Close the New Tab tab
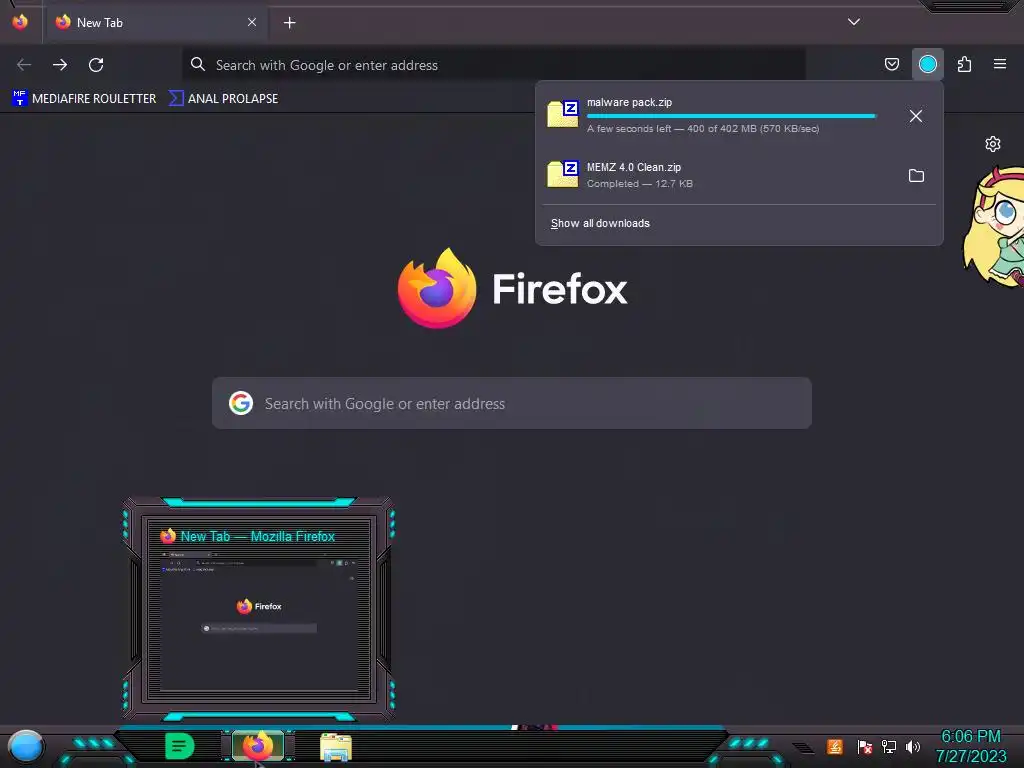Screen dimensions: 1024x768 [x=252, y=22]
